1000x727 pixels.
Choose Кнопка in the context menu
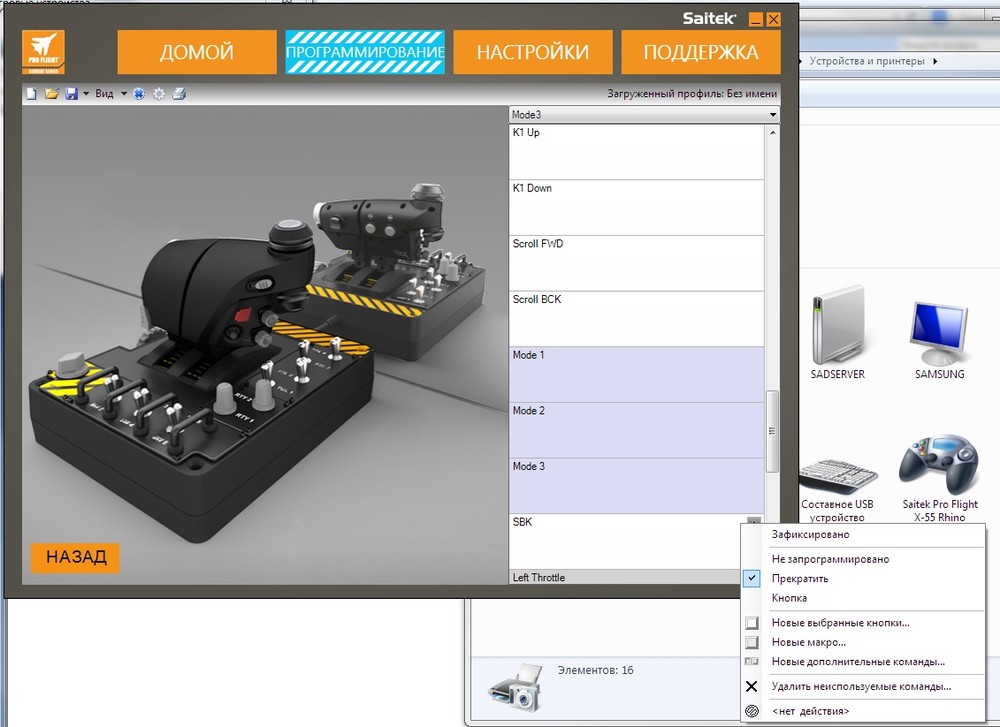(x=863, y=598)
